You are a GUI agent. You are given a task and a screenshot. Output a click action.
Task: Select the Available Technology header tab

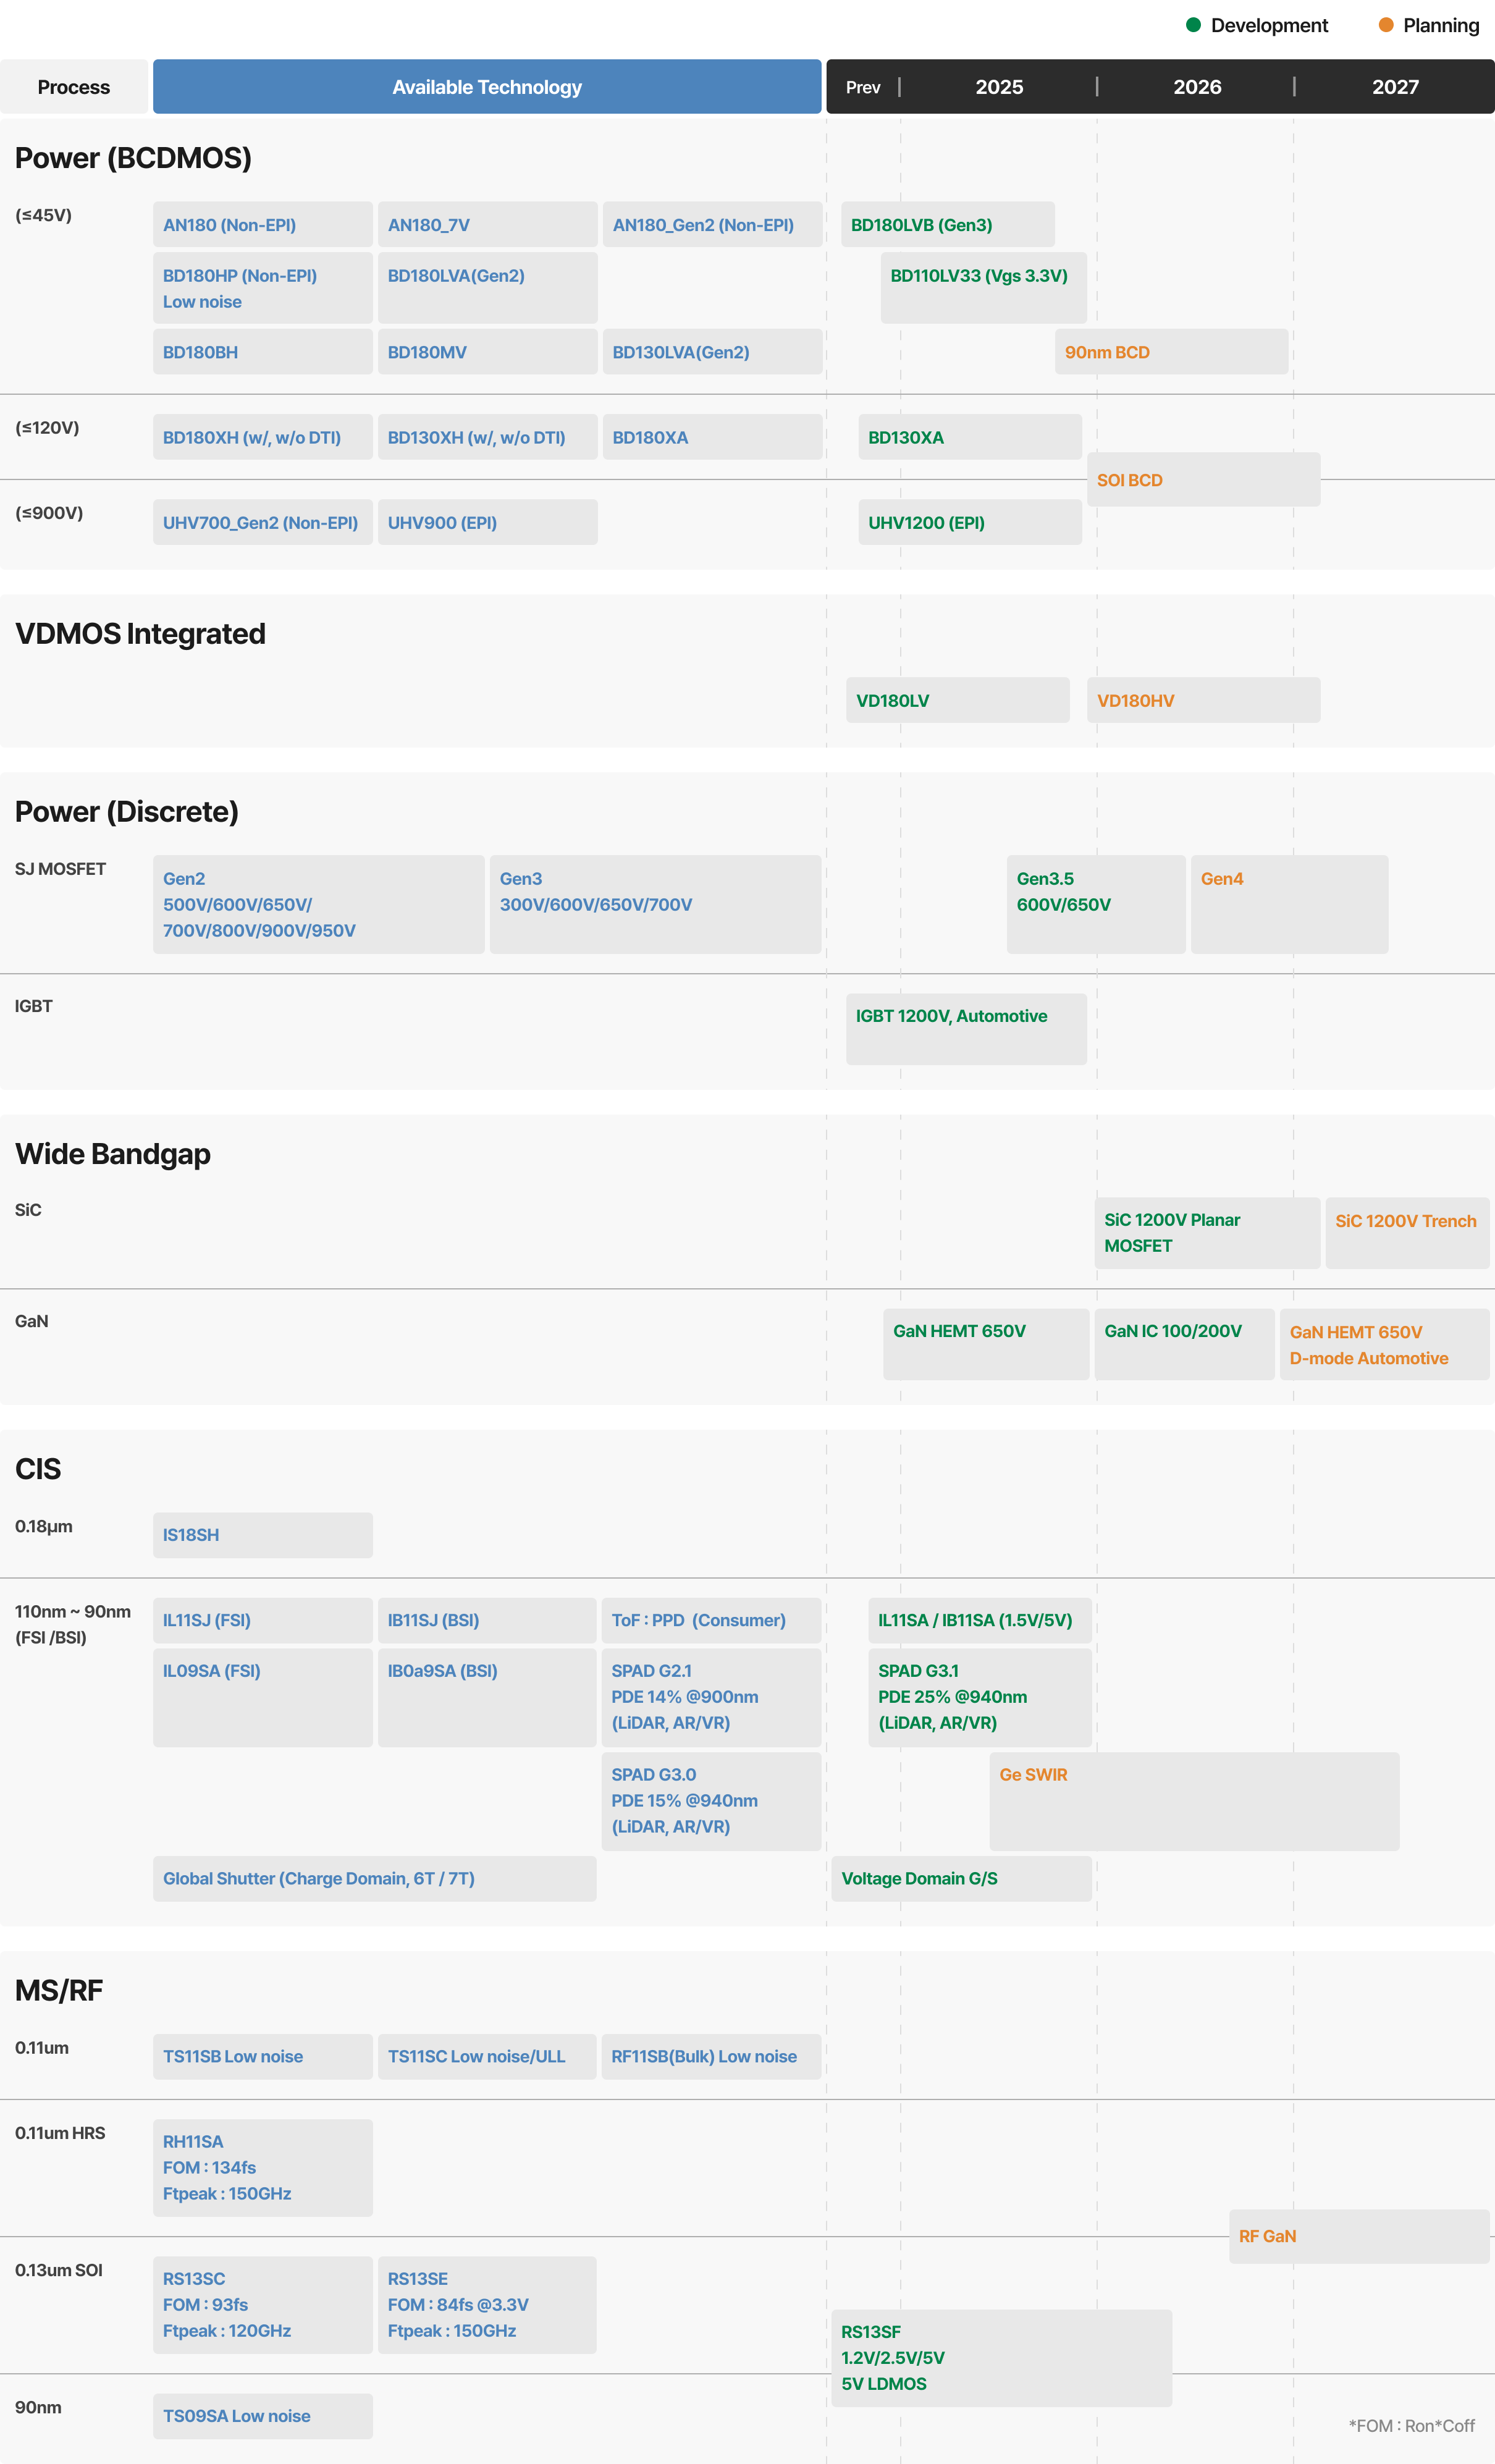coord(487,87)
